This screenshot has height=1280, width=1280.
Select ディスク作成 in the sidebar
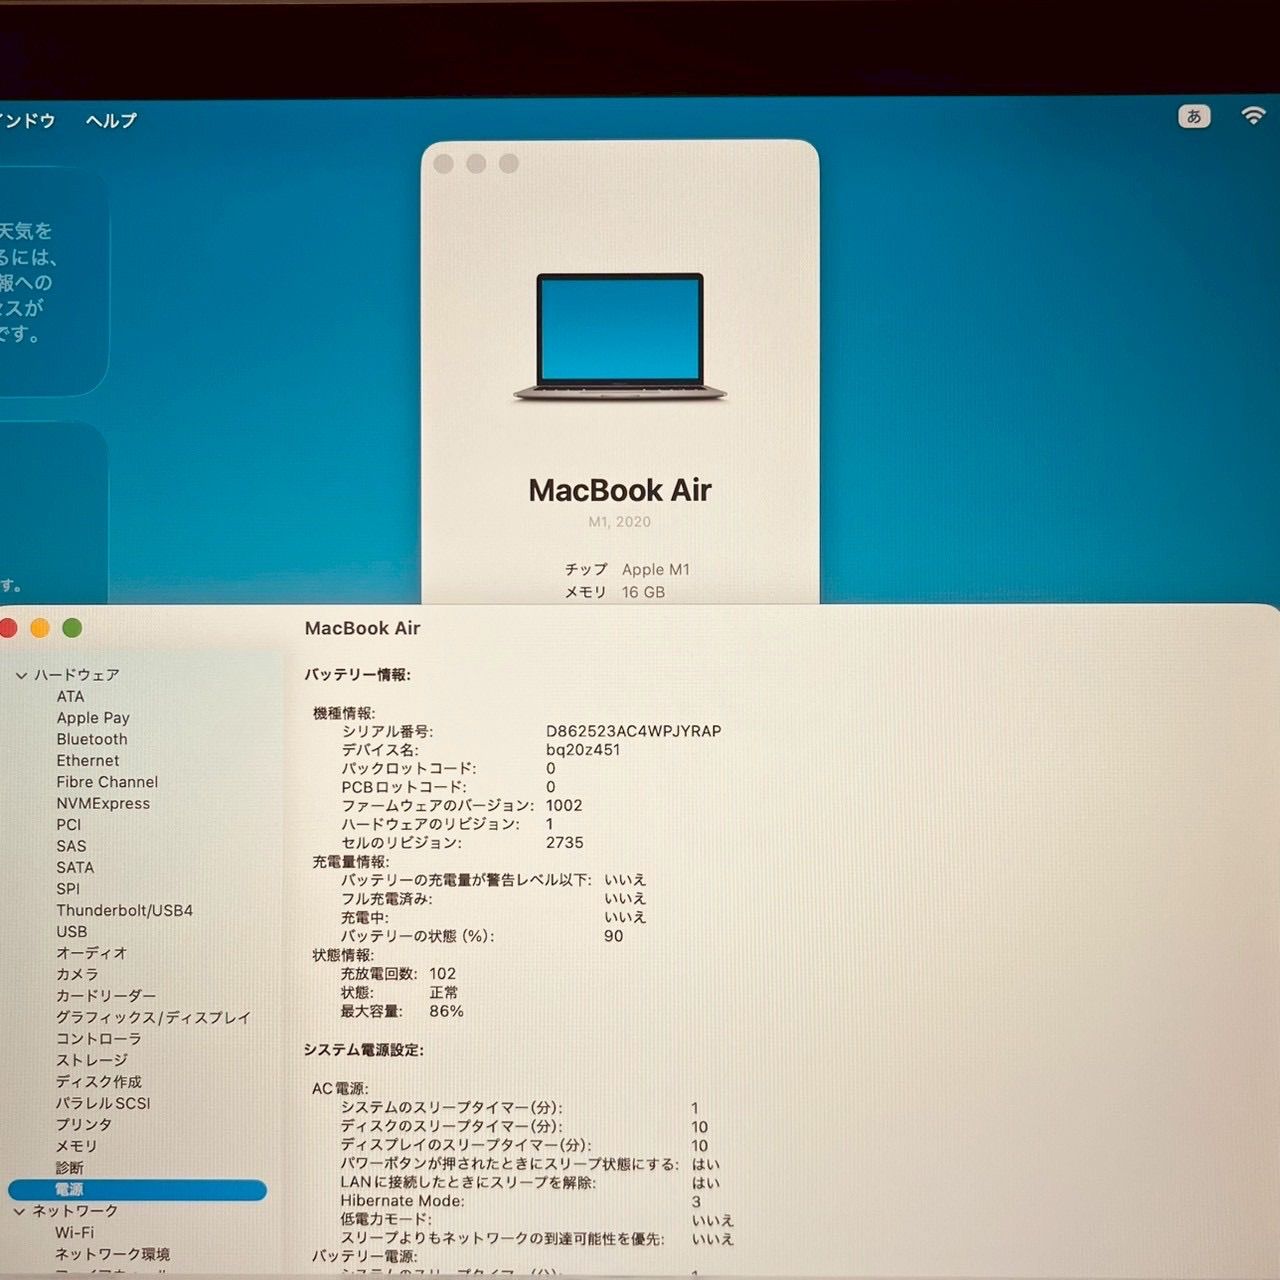coord(98,1081)
